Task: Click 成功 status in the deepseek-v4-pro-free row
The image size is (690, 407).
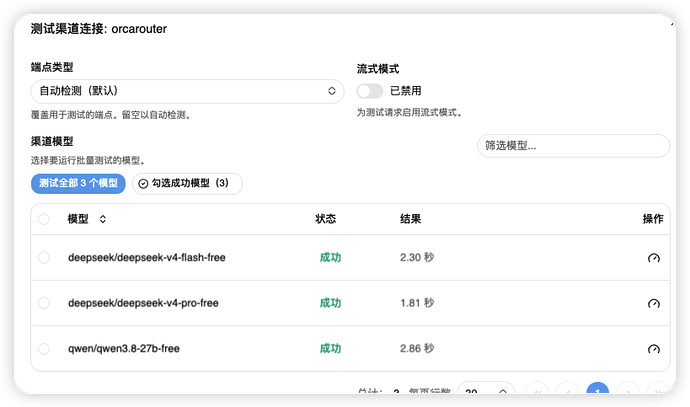Action: coord(330,303)
